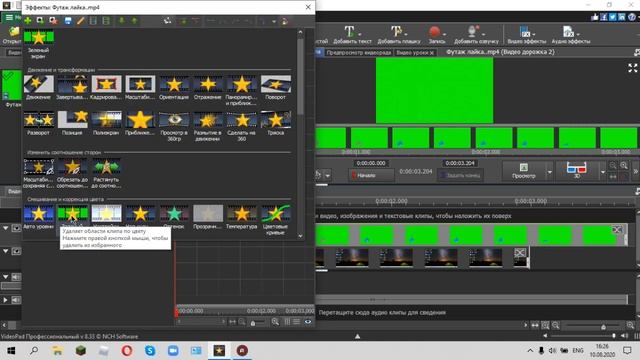Toggle the eye icon in effects timeline

click(x=308, y=322)
